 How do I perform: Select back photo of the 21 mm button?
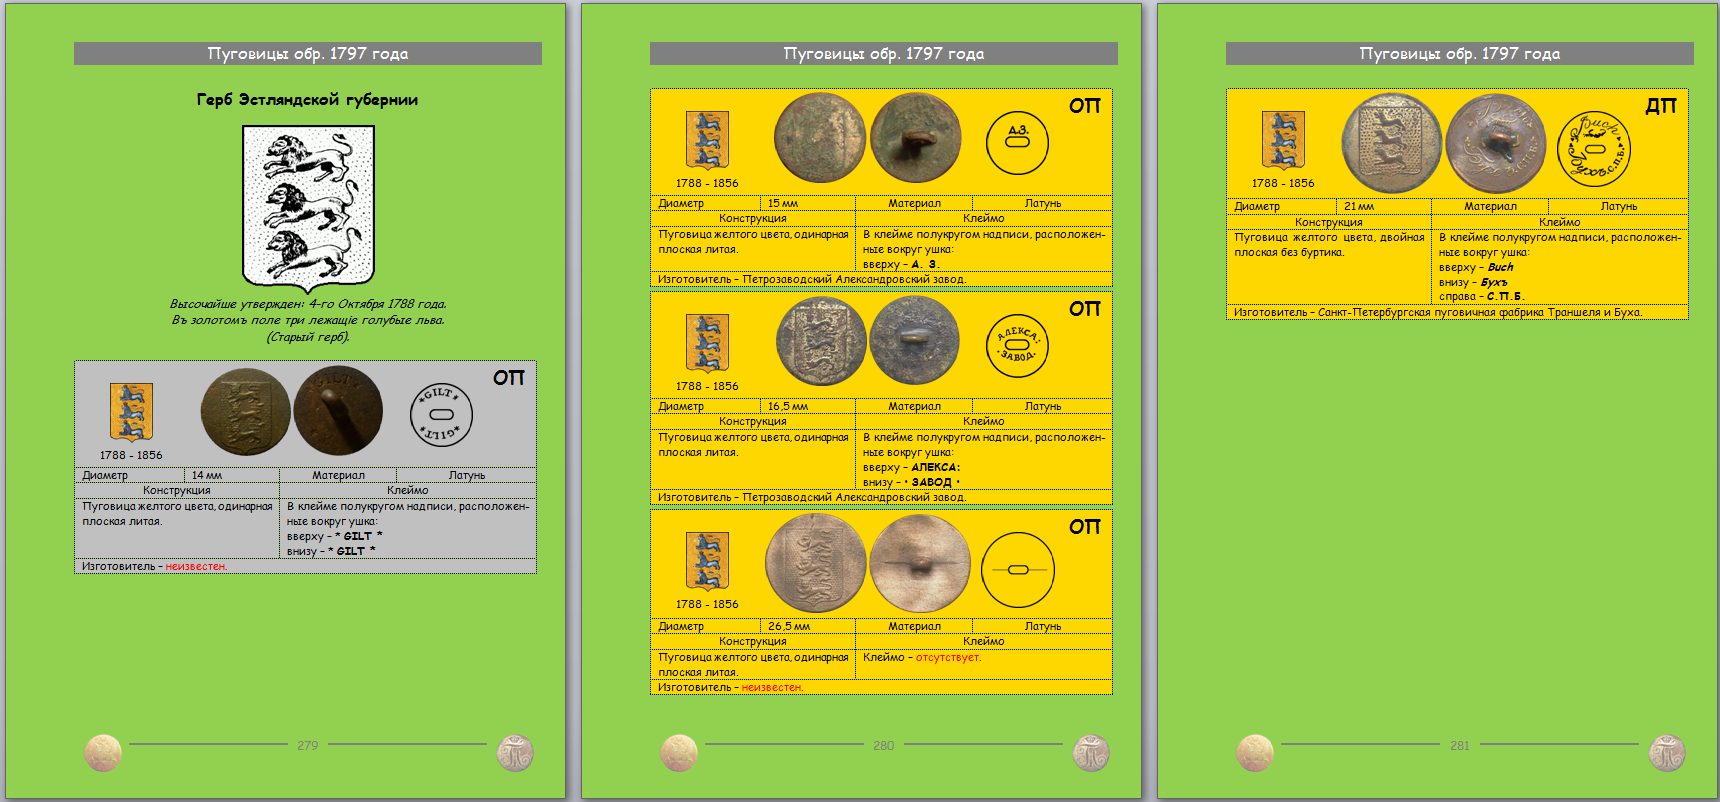1495,144
